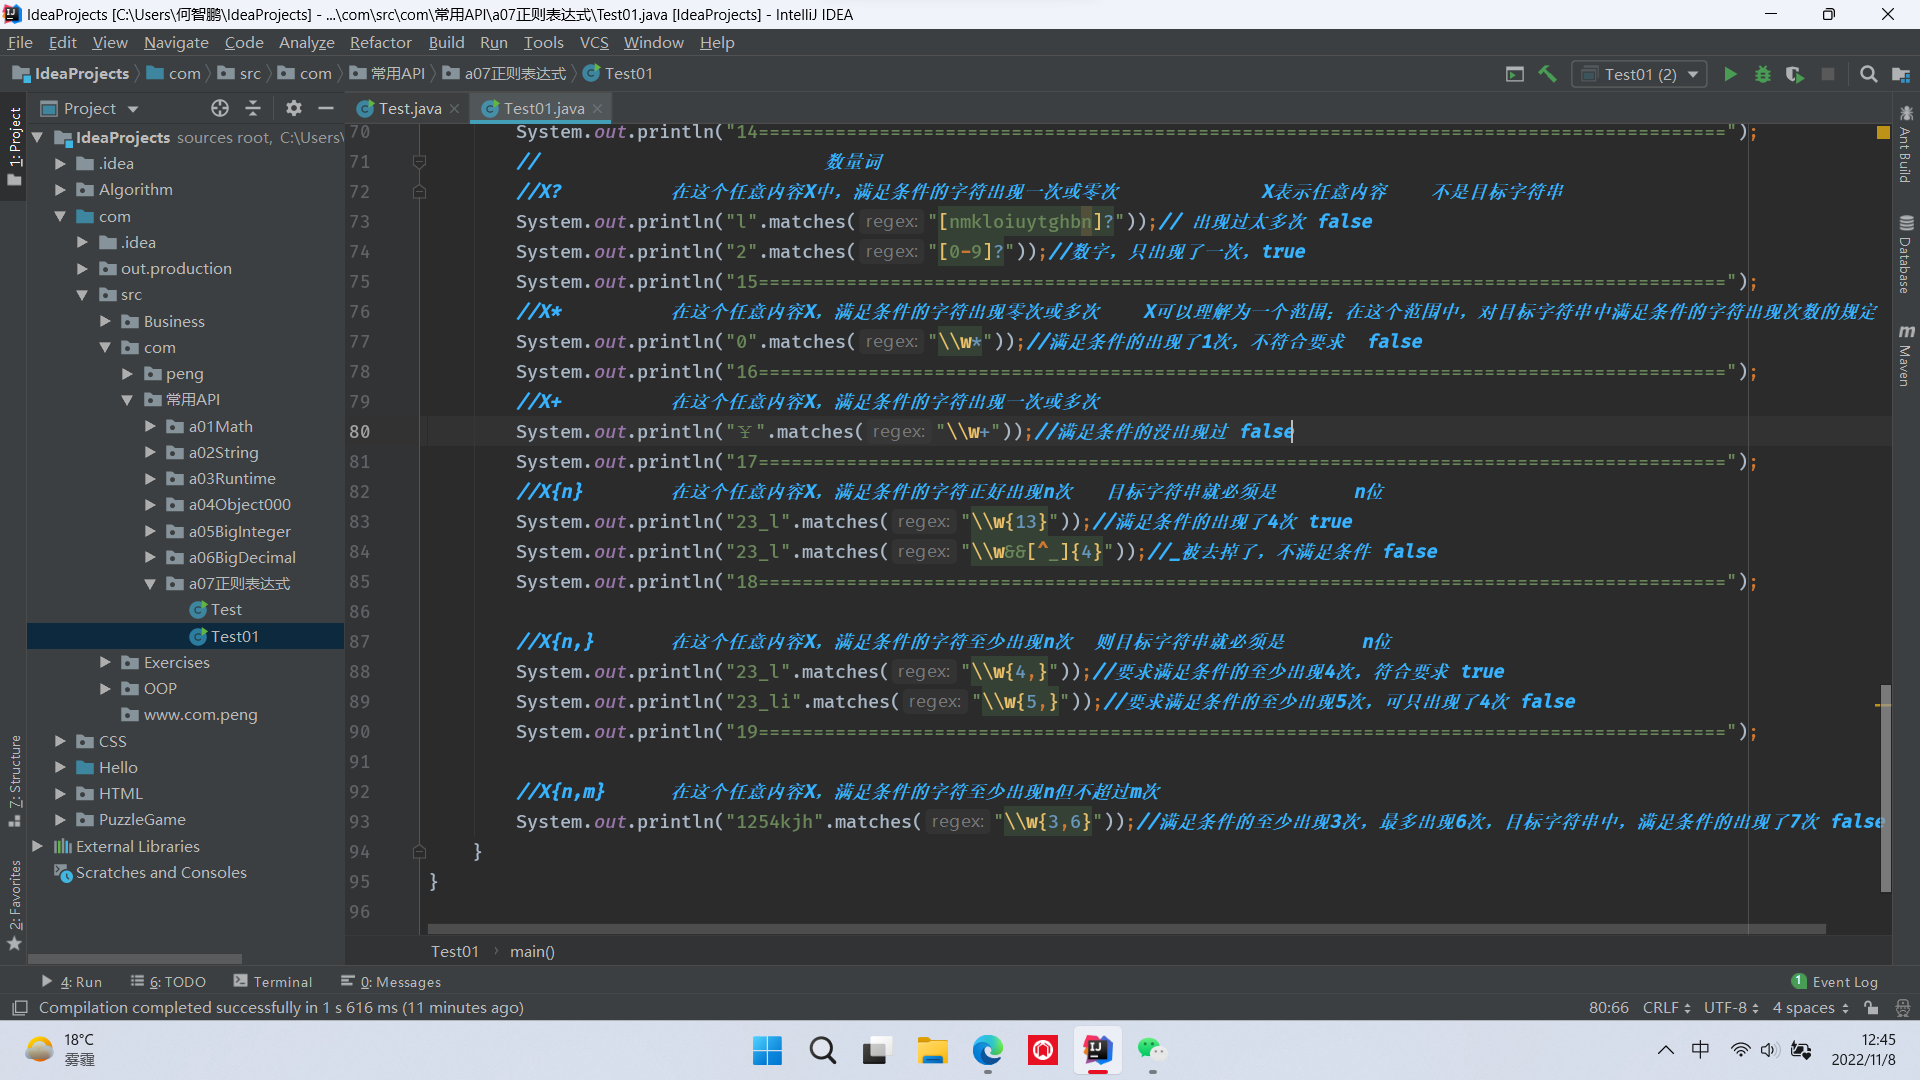The width and height of the screenshot is (1920, 1080).
Task: Run with coverage shield icon
Action: [1795, 74]
